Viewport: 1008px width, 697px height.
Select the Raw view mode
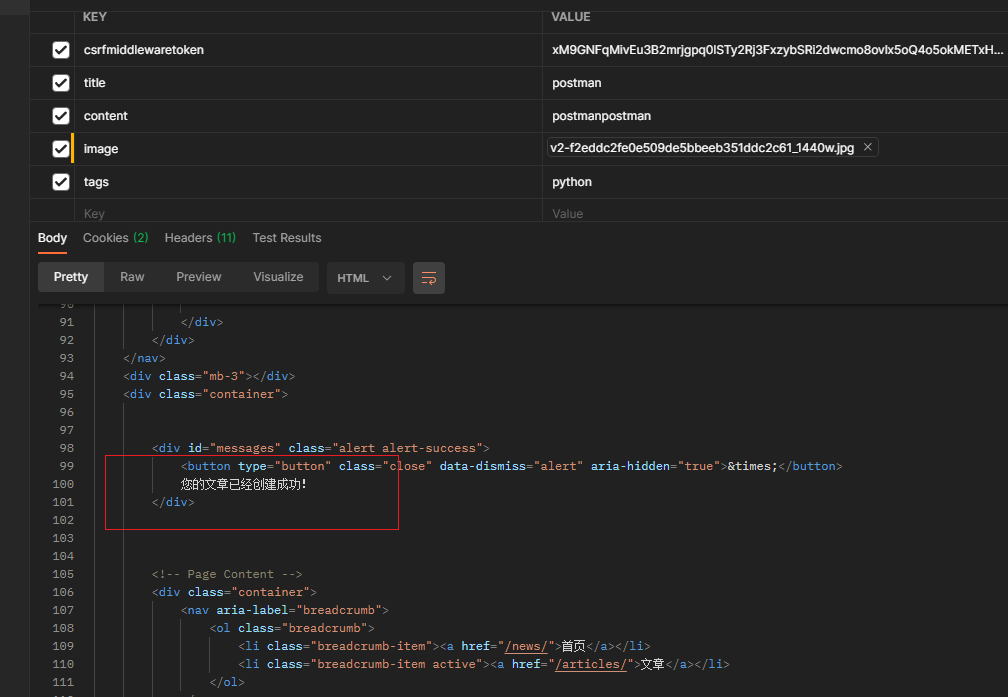[x=132, y=276]
